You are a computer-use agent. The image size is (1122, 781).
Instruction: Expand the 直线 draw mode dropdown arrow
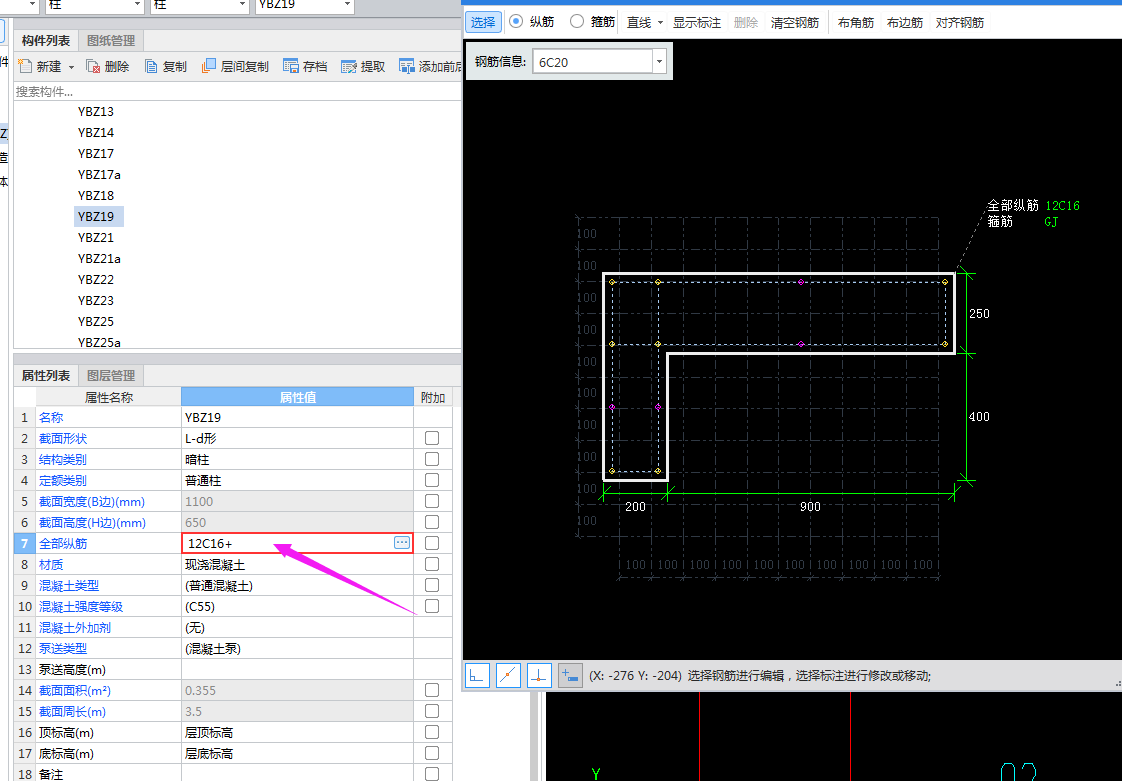(660, 22)
